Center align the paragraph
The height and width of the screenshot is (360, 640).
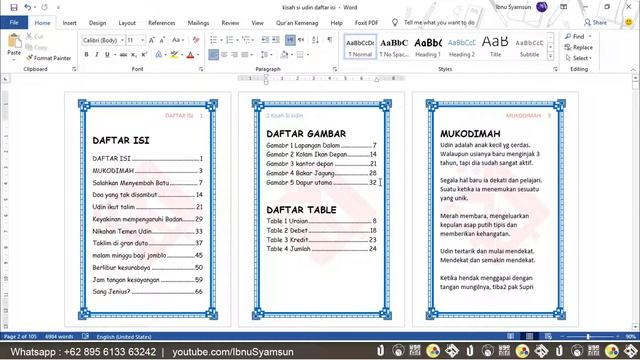click(x=224, y=55)
